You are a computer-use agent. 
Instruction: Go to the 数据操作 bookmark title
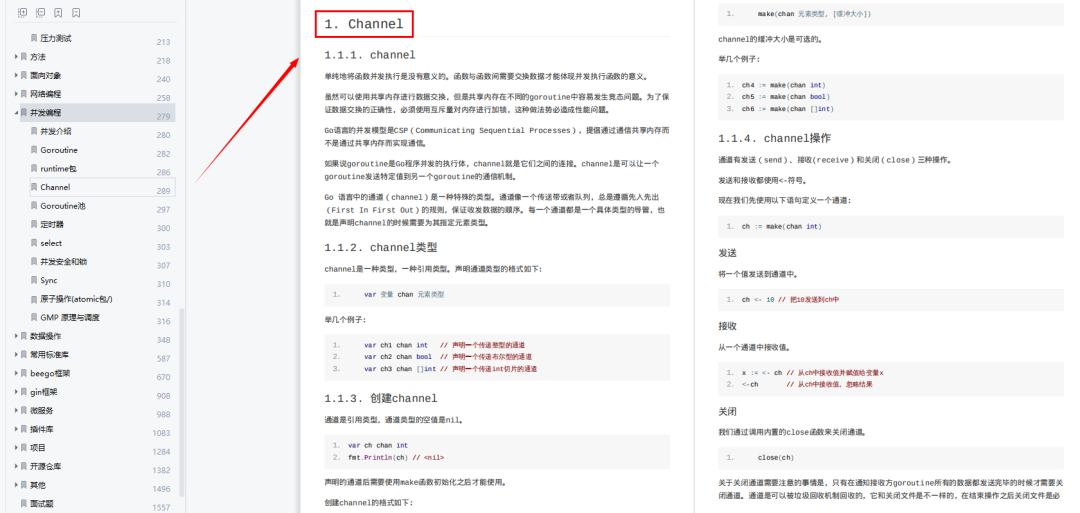45,336
